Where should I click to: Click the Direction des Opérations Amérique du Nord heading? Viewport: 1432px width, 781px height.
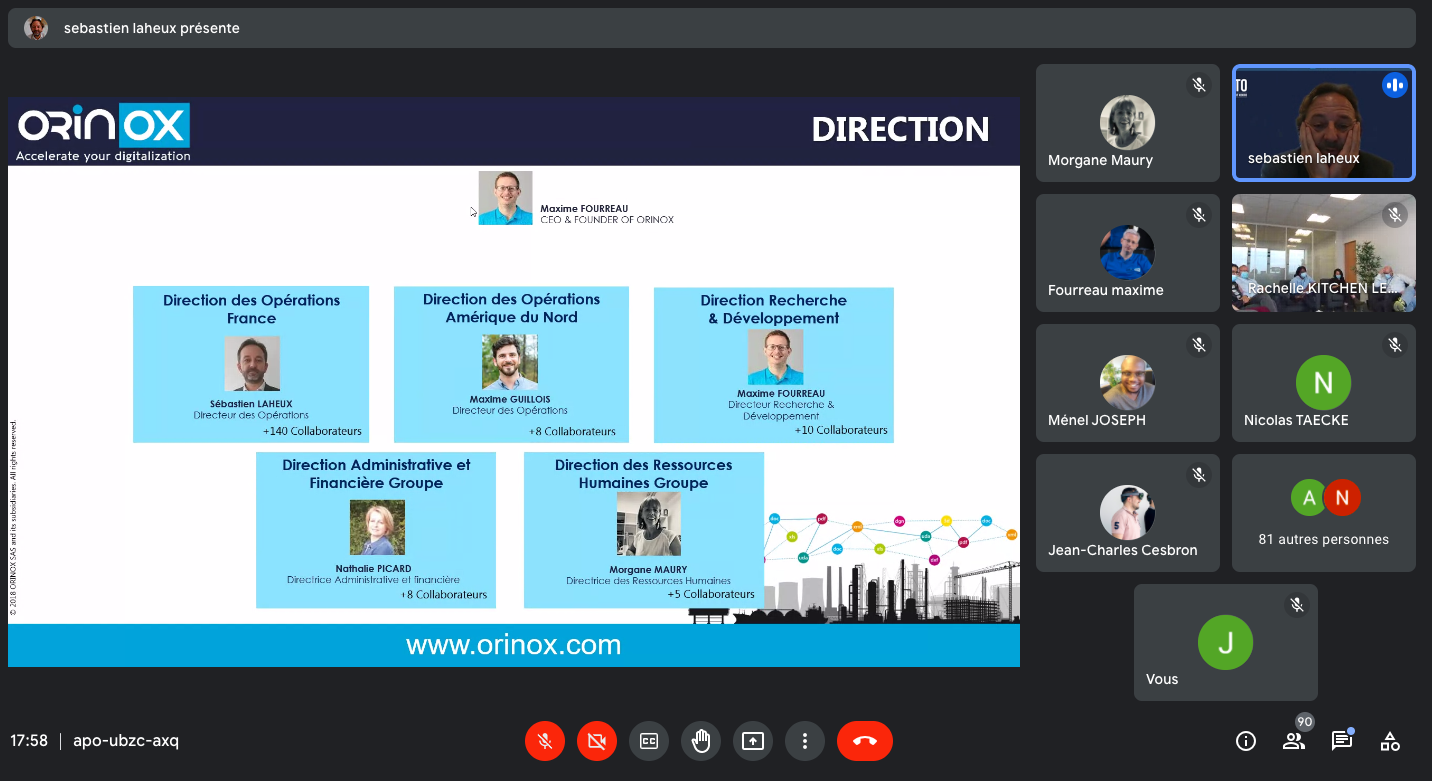coord(512,308)
